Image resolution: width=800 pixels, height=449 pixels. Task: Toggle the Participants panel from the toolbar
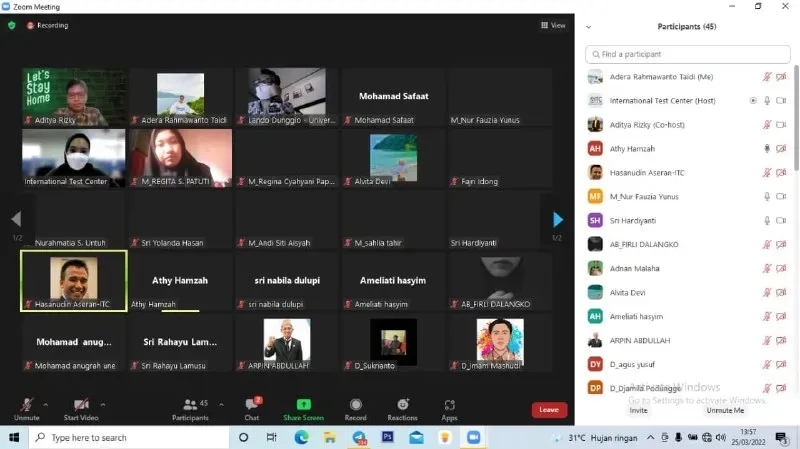(x=189, y=405)
